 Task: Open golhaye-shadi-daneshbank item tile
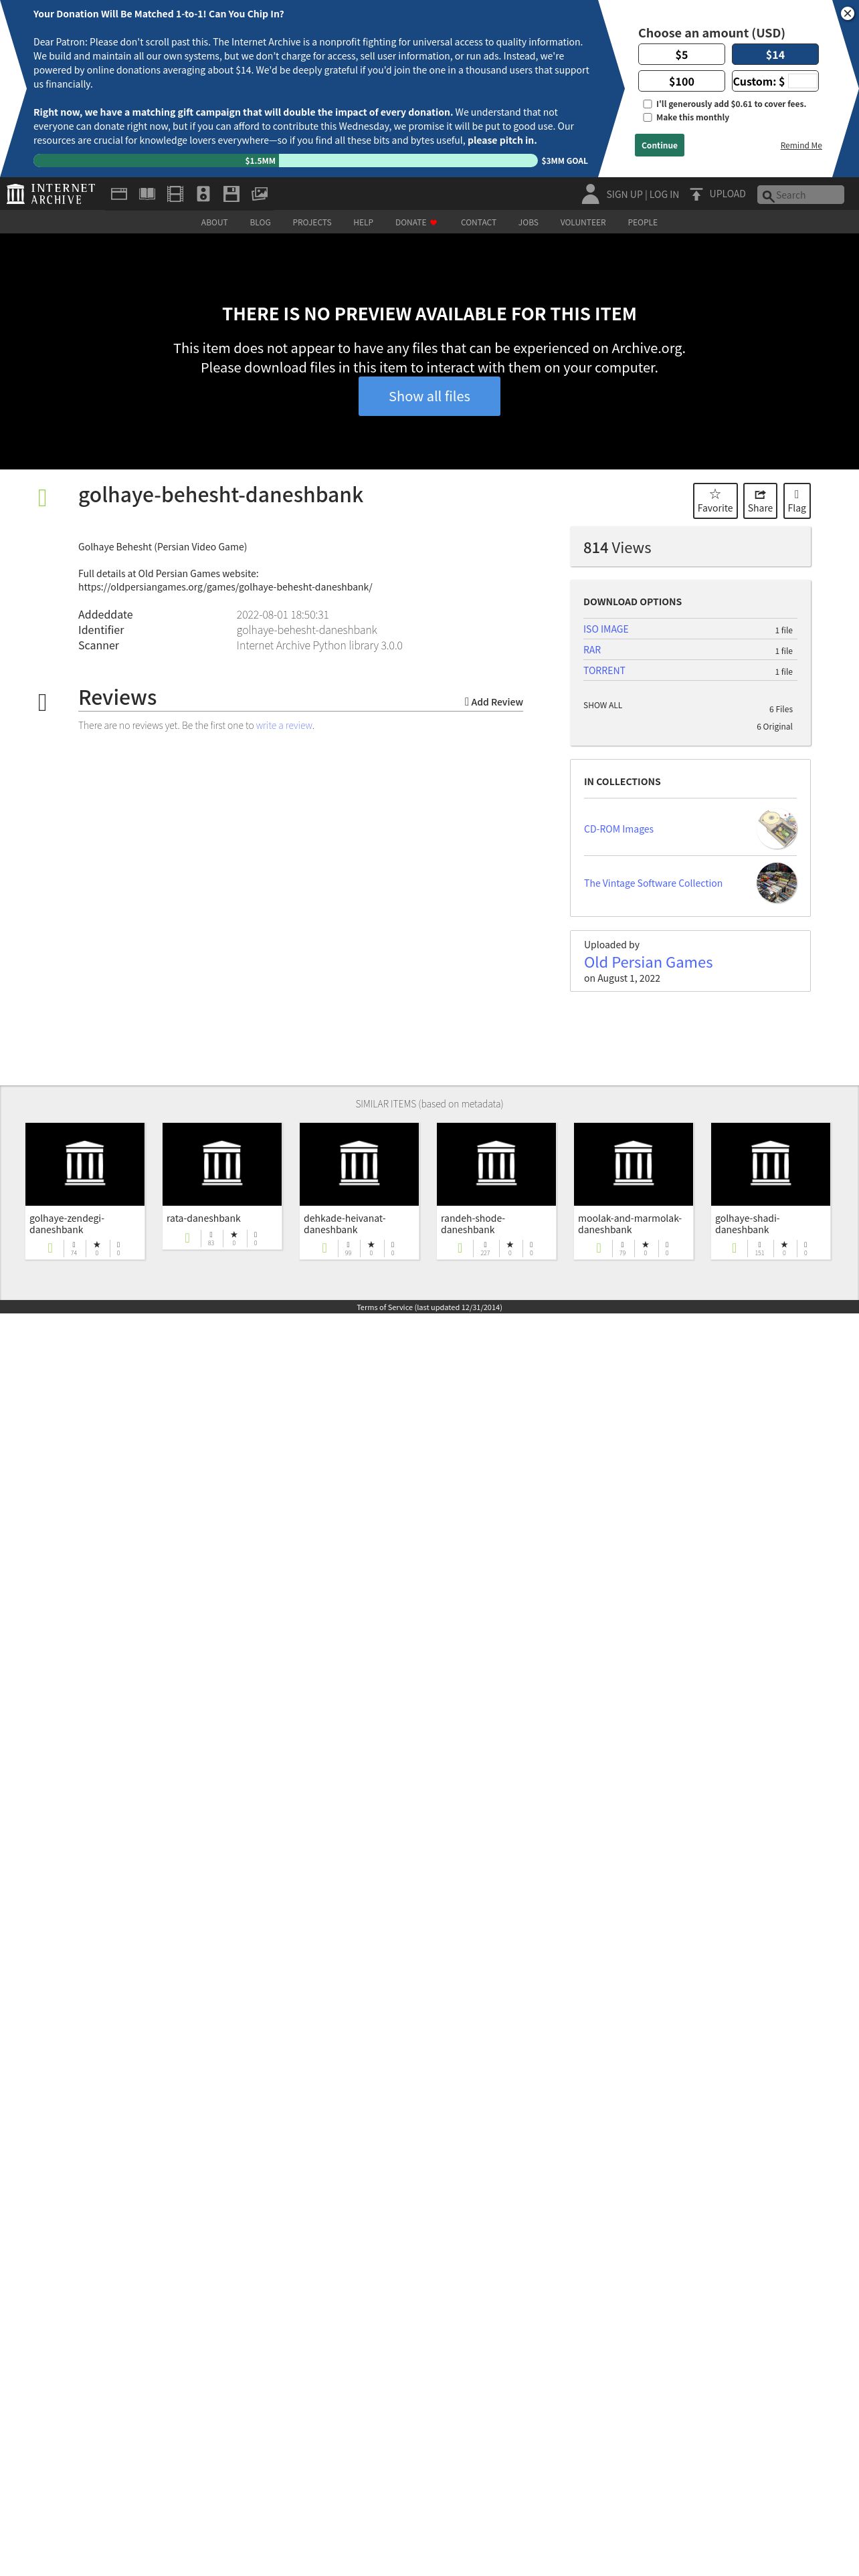pyautogui.click(x=770, y=1191)
